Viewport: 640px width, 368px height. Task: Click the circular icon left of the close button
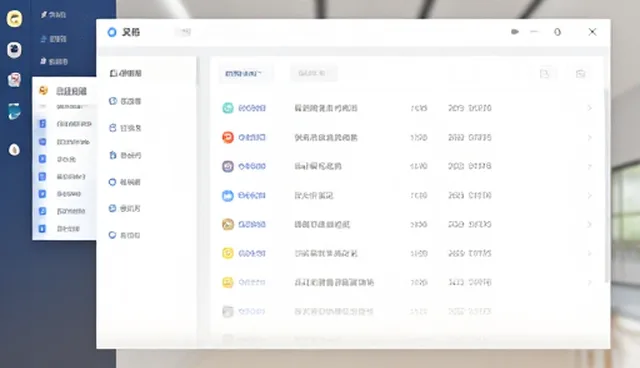pos(557,32)
